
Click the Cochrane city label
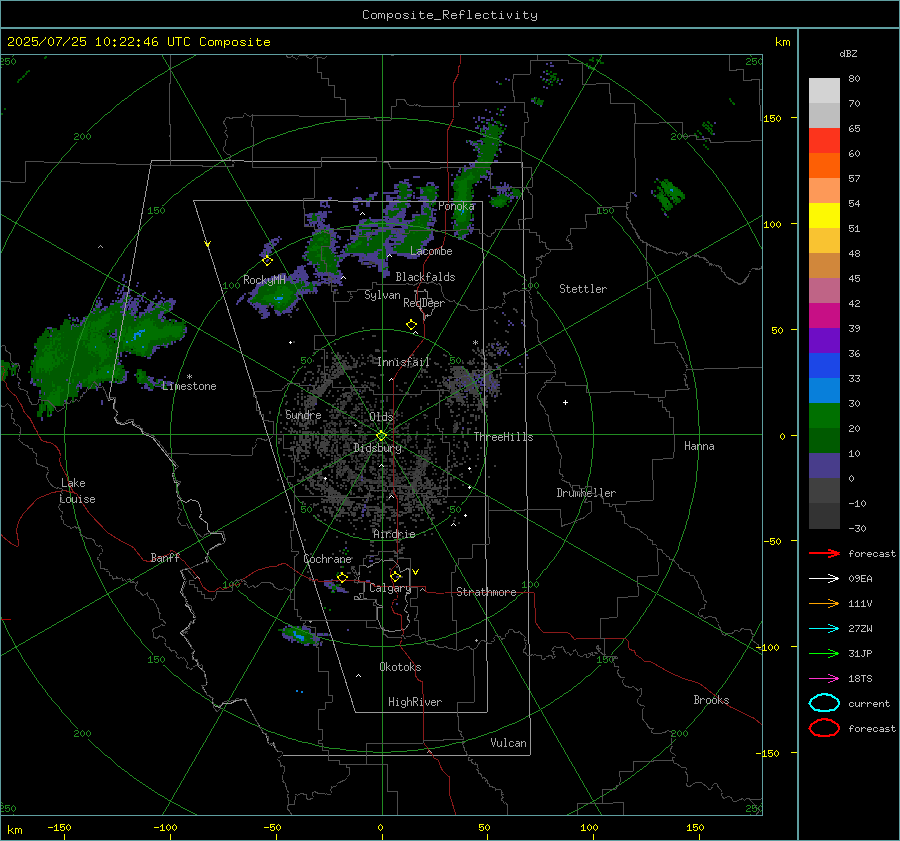point(327,559)
